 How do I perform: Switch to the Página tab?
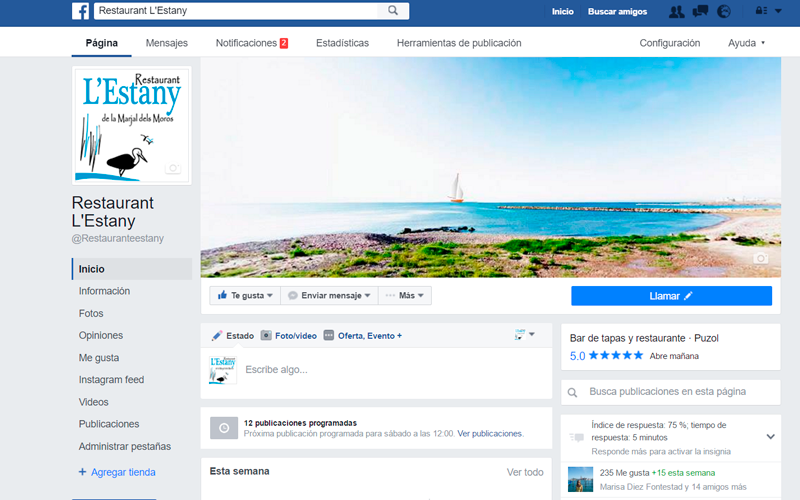(x=102, y=43)
